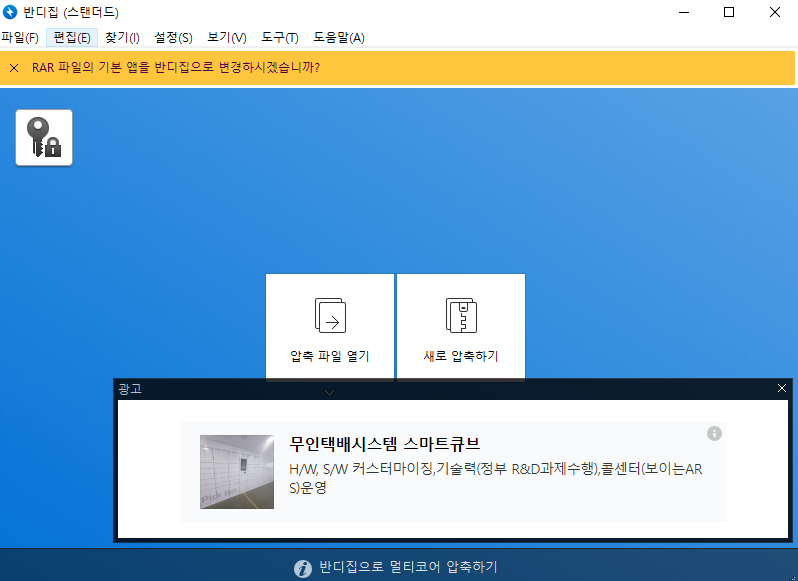Click the 새로 압축하기 button
Viewport: 798px width, 581px height.
461,326
